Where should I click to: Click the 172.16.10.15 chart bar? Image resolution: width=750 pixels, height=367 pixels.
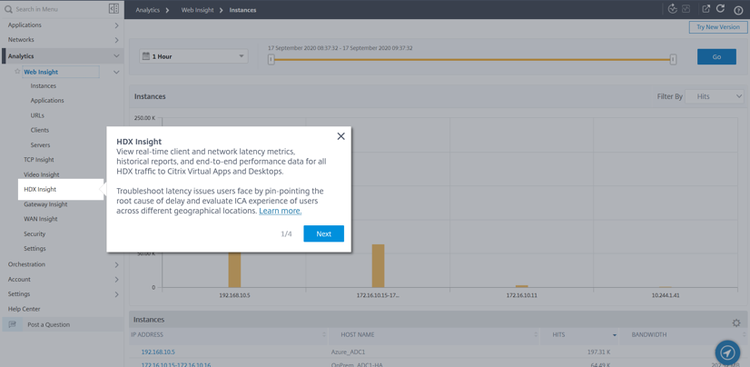tap(378, 266)
